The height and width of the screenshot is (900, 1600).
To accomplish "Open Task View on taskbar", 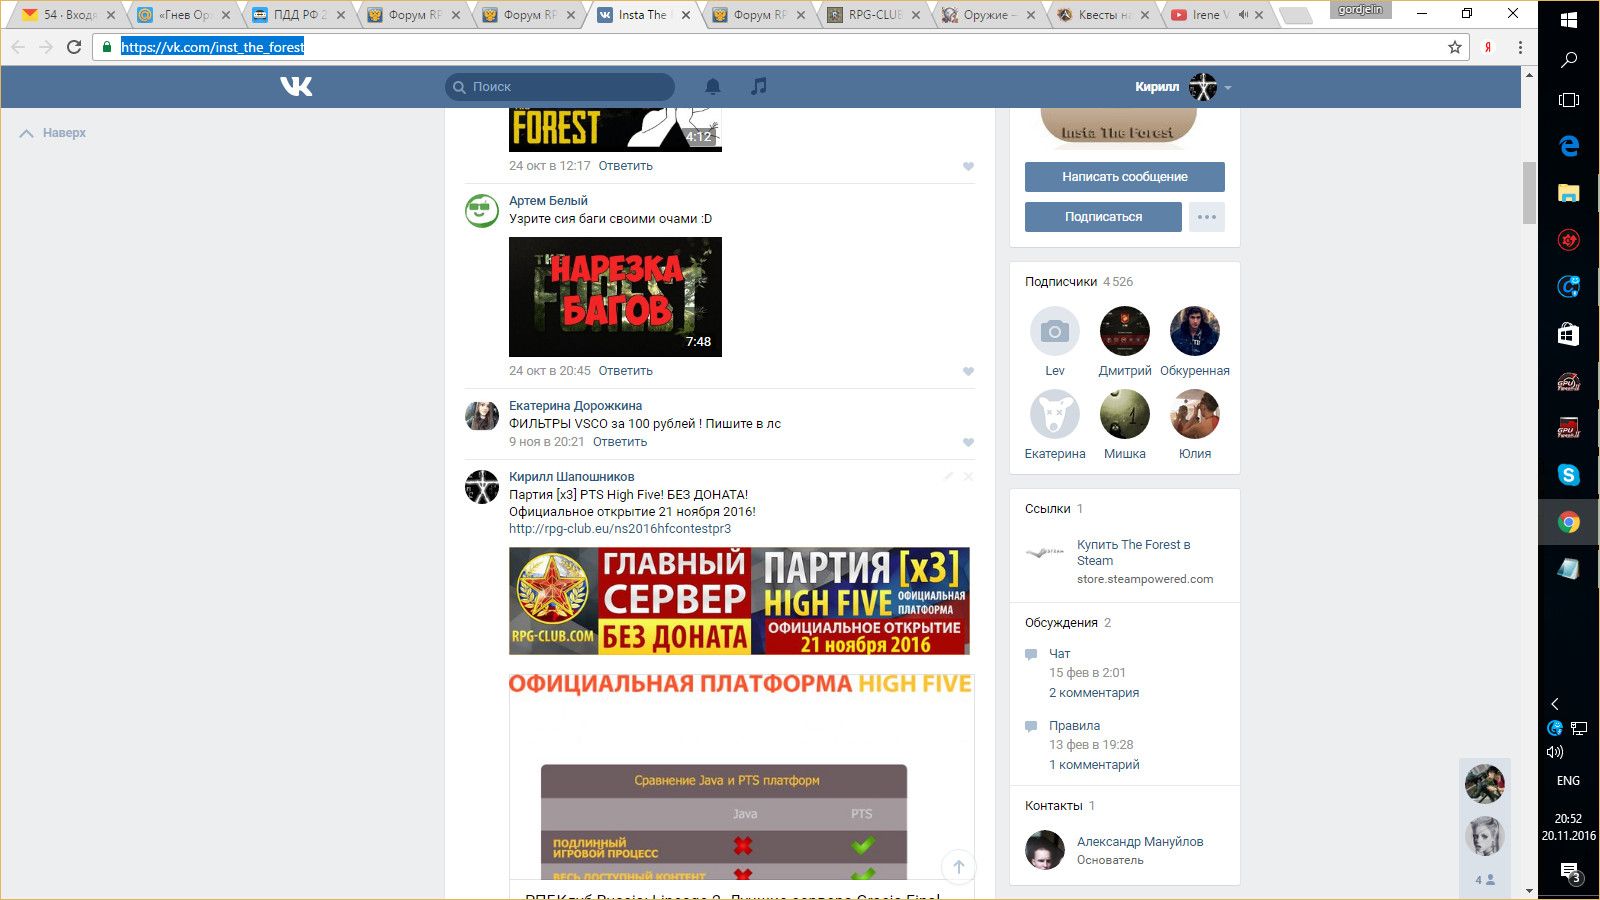I will tap(1568, 100).
